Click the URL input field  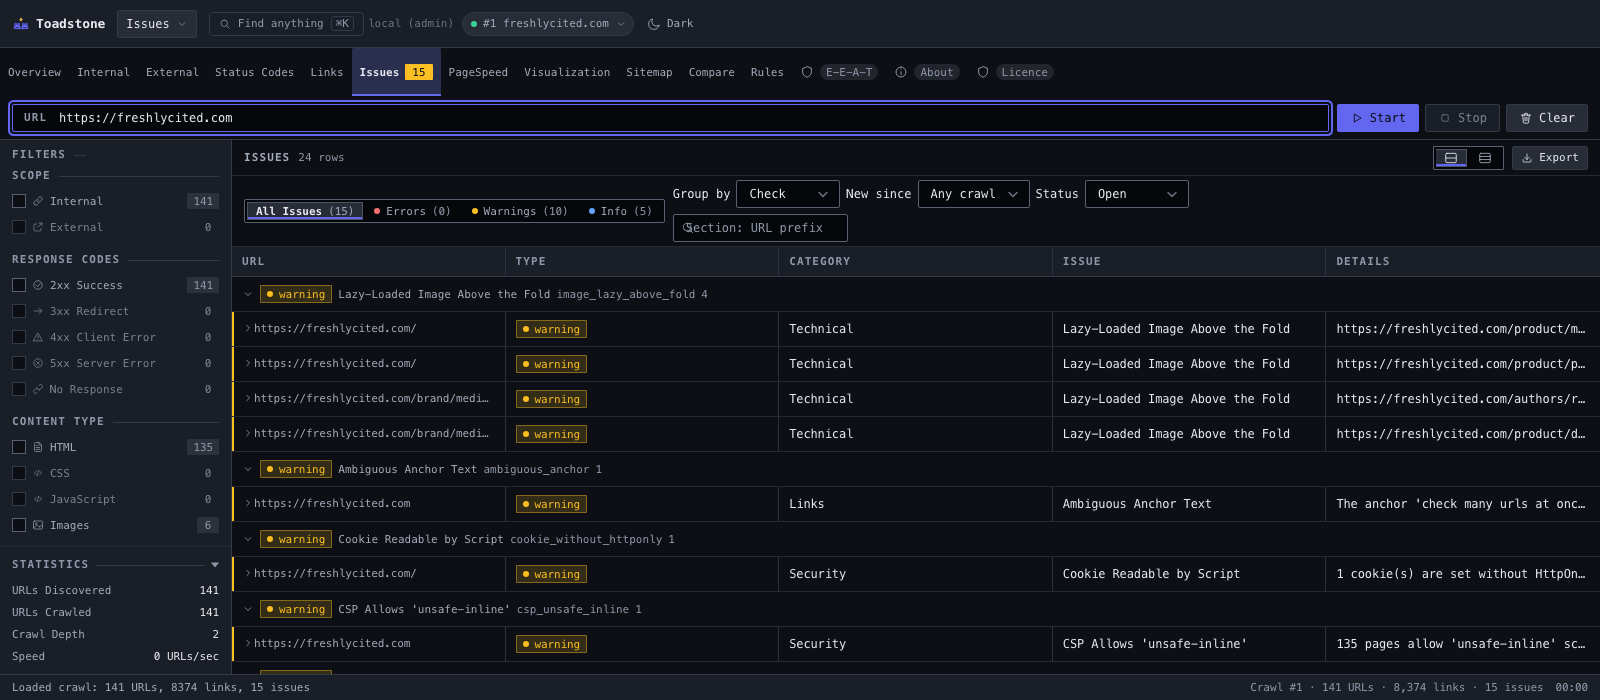click(x=670, y=118)
